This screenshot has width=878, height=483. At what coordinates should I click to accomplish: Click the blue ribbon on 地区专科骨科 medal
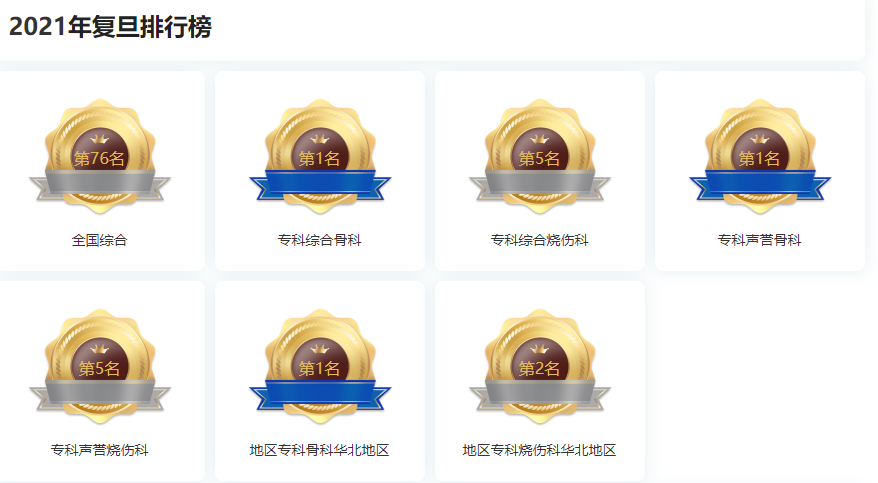coord(320,394)
